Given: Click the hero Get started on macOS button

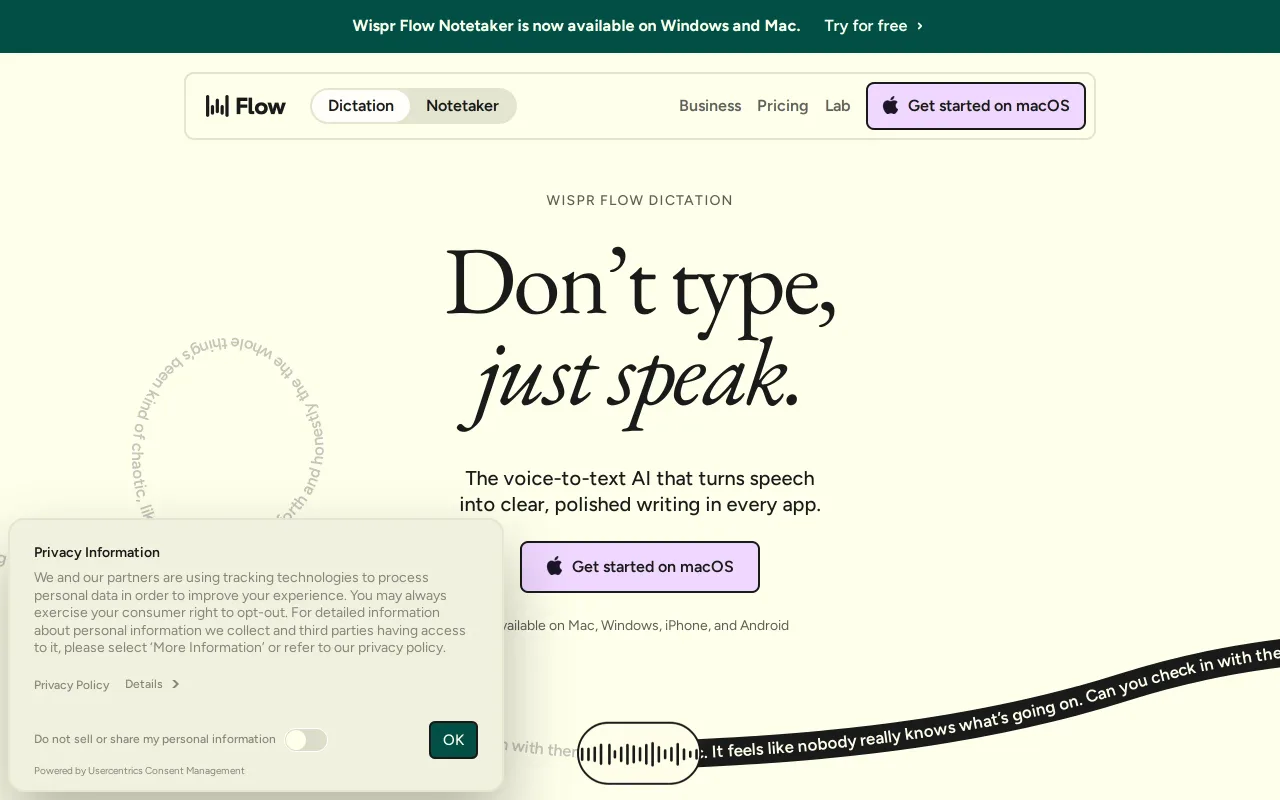Looking at the screenshot, I should [x=640, y=567].
